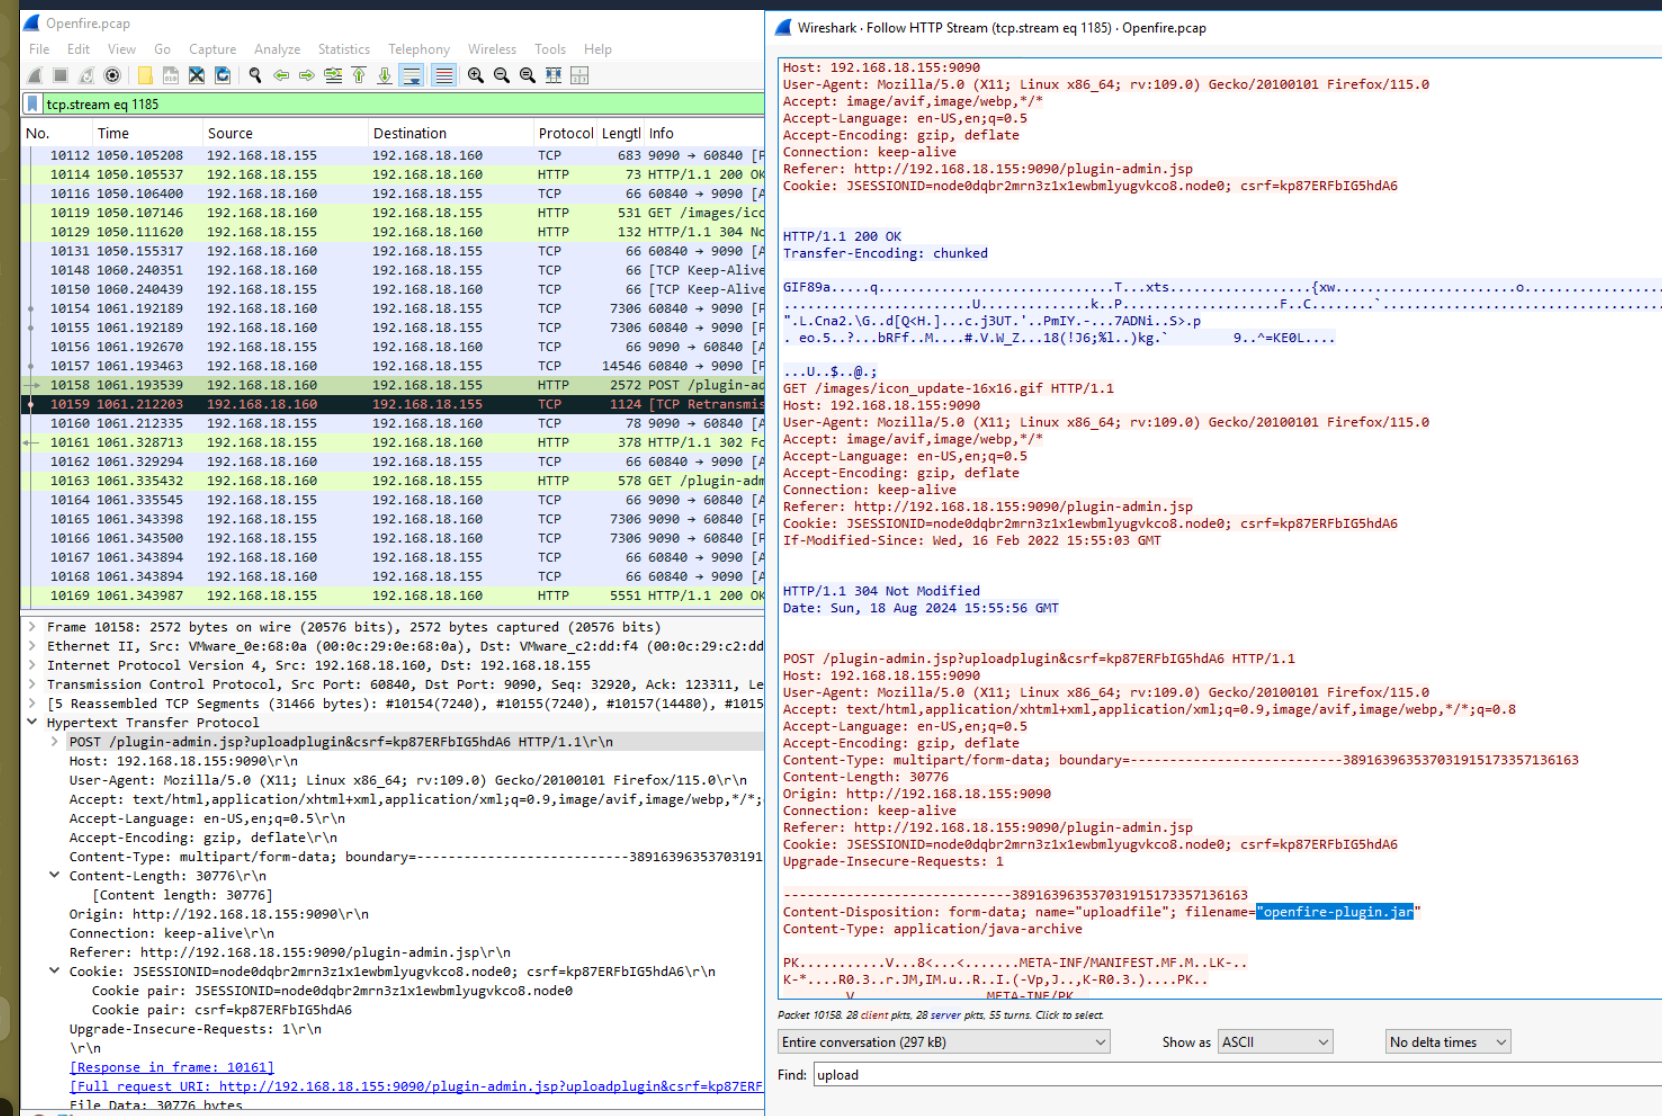Click Go to Last Packet icon
1662x1116 pixels.
384,75
